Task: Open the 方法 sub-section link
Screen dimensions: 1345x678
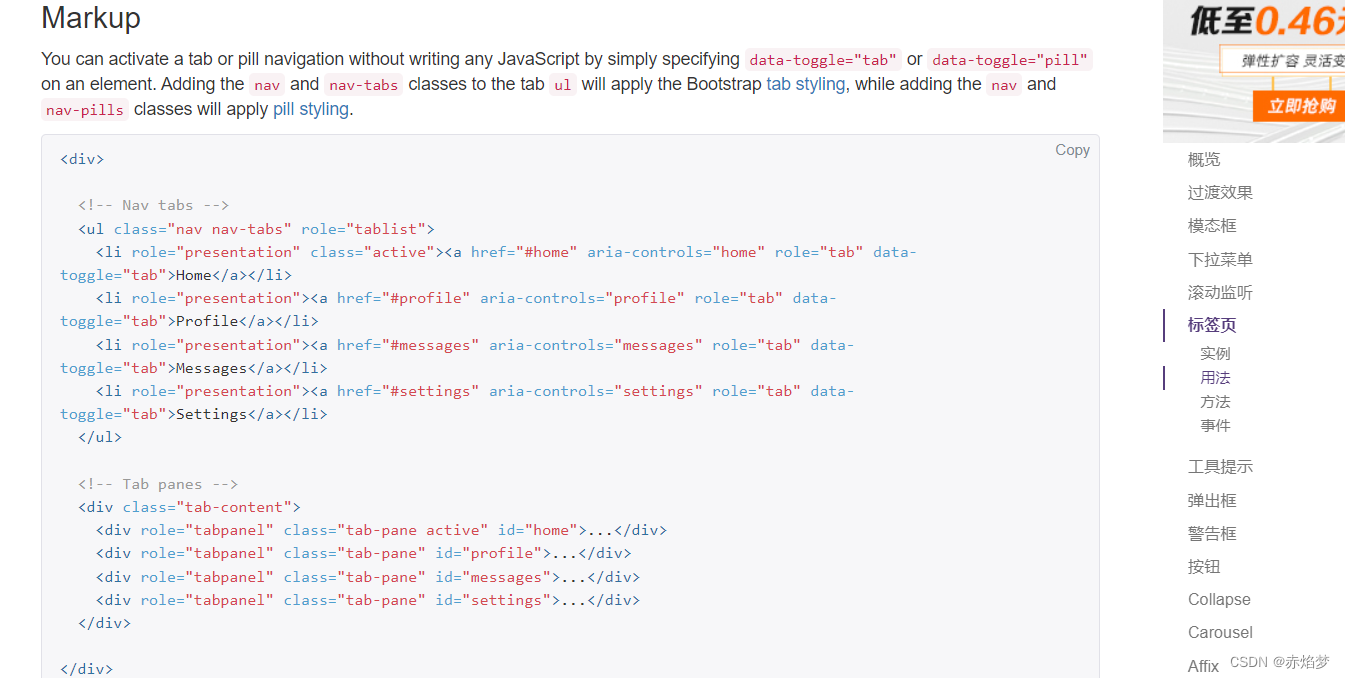Action: click(x=1215, y=402)
